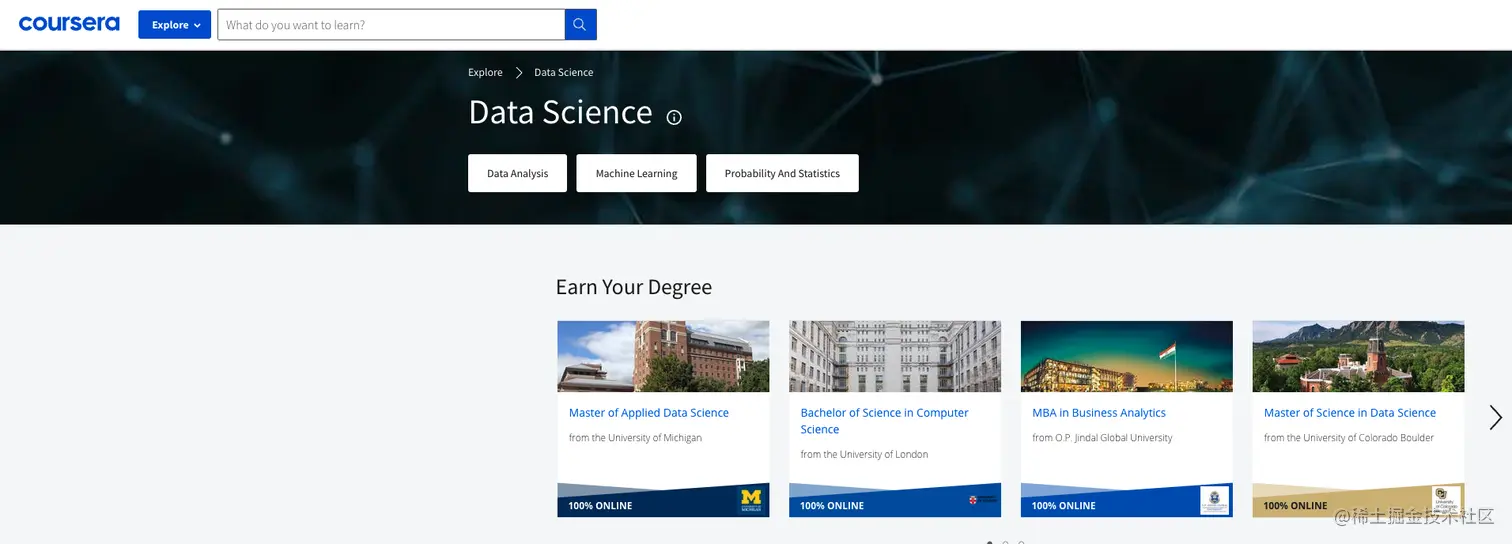Viewport: 1512px width, 544px height.
Task: Click '100% ONLINE' on MBA Business Analytics card
Action: point(1064,506)
